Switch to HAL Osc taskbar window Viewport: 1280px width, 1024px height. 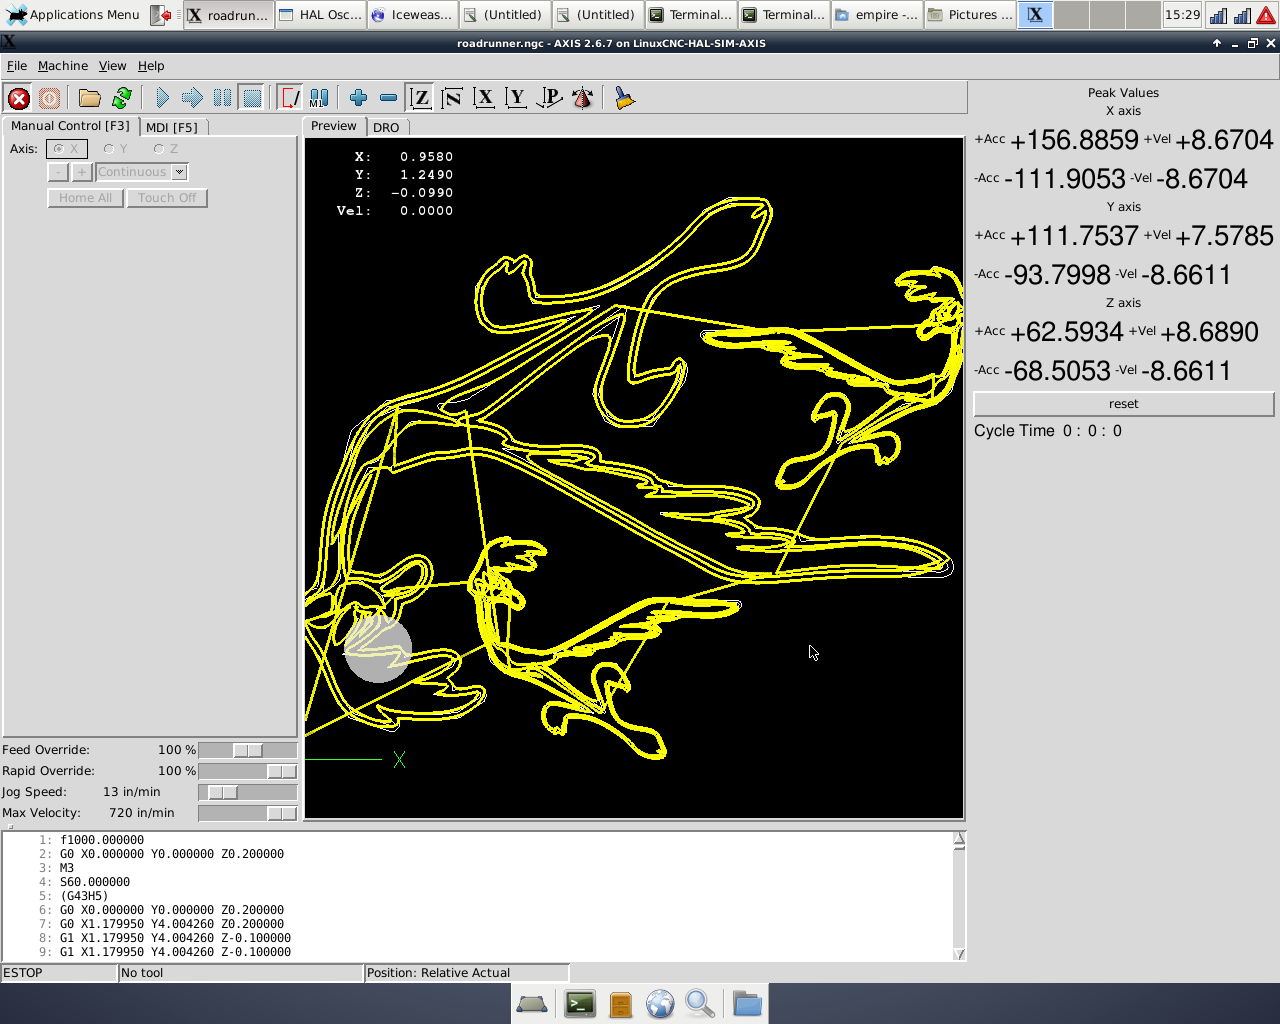(x=319, y=15)
